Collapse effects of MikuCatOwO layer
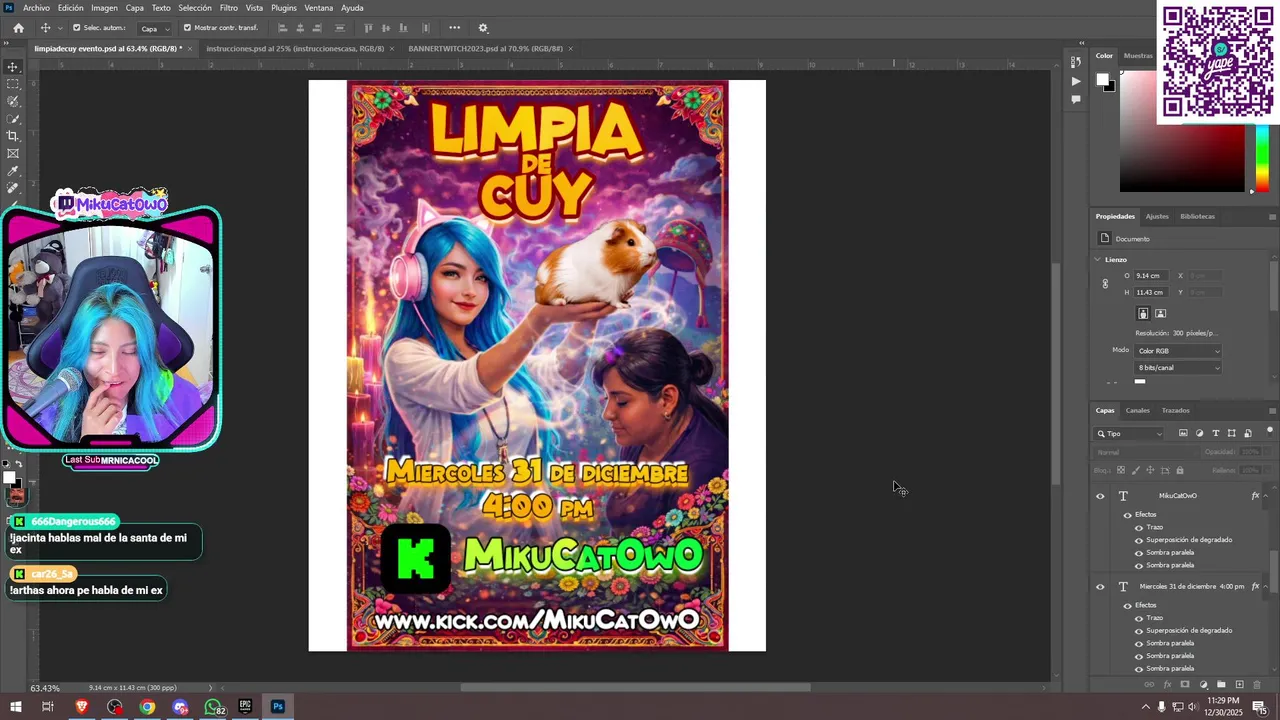The image size is (1280, 720). point(1267,496)
